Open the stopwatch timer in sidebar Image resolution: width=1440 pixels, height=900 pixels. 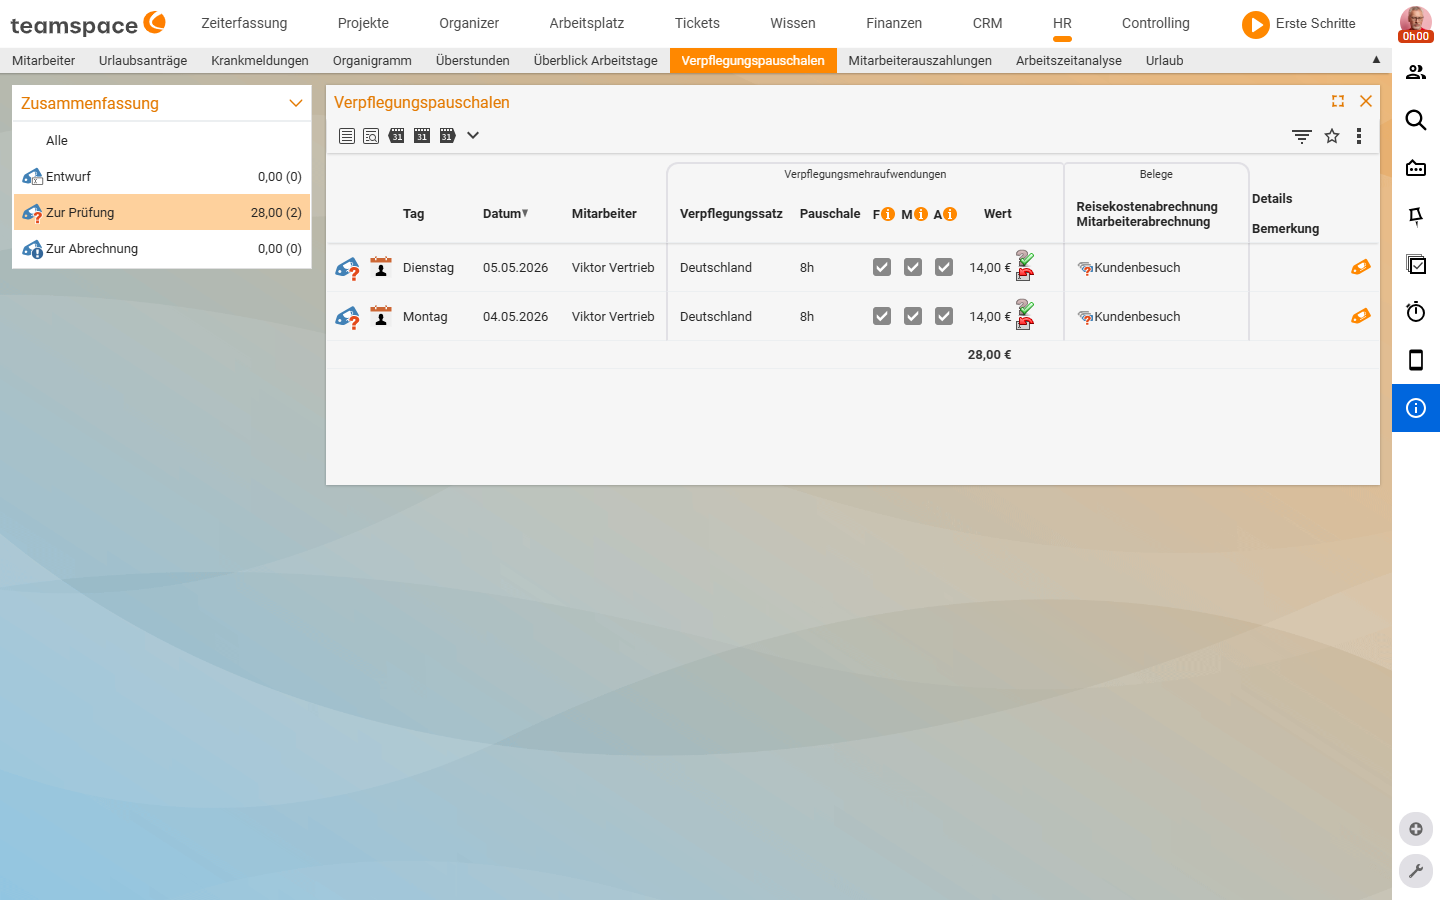click(1416, 312)
